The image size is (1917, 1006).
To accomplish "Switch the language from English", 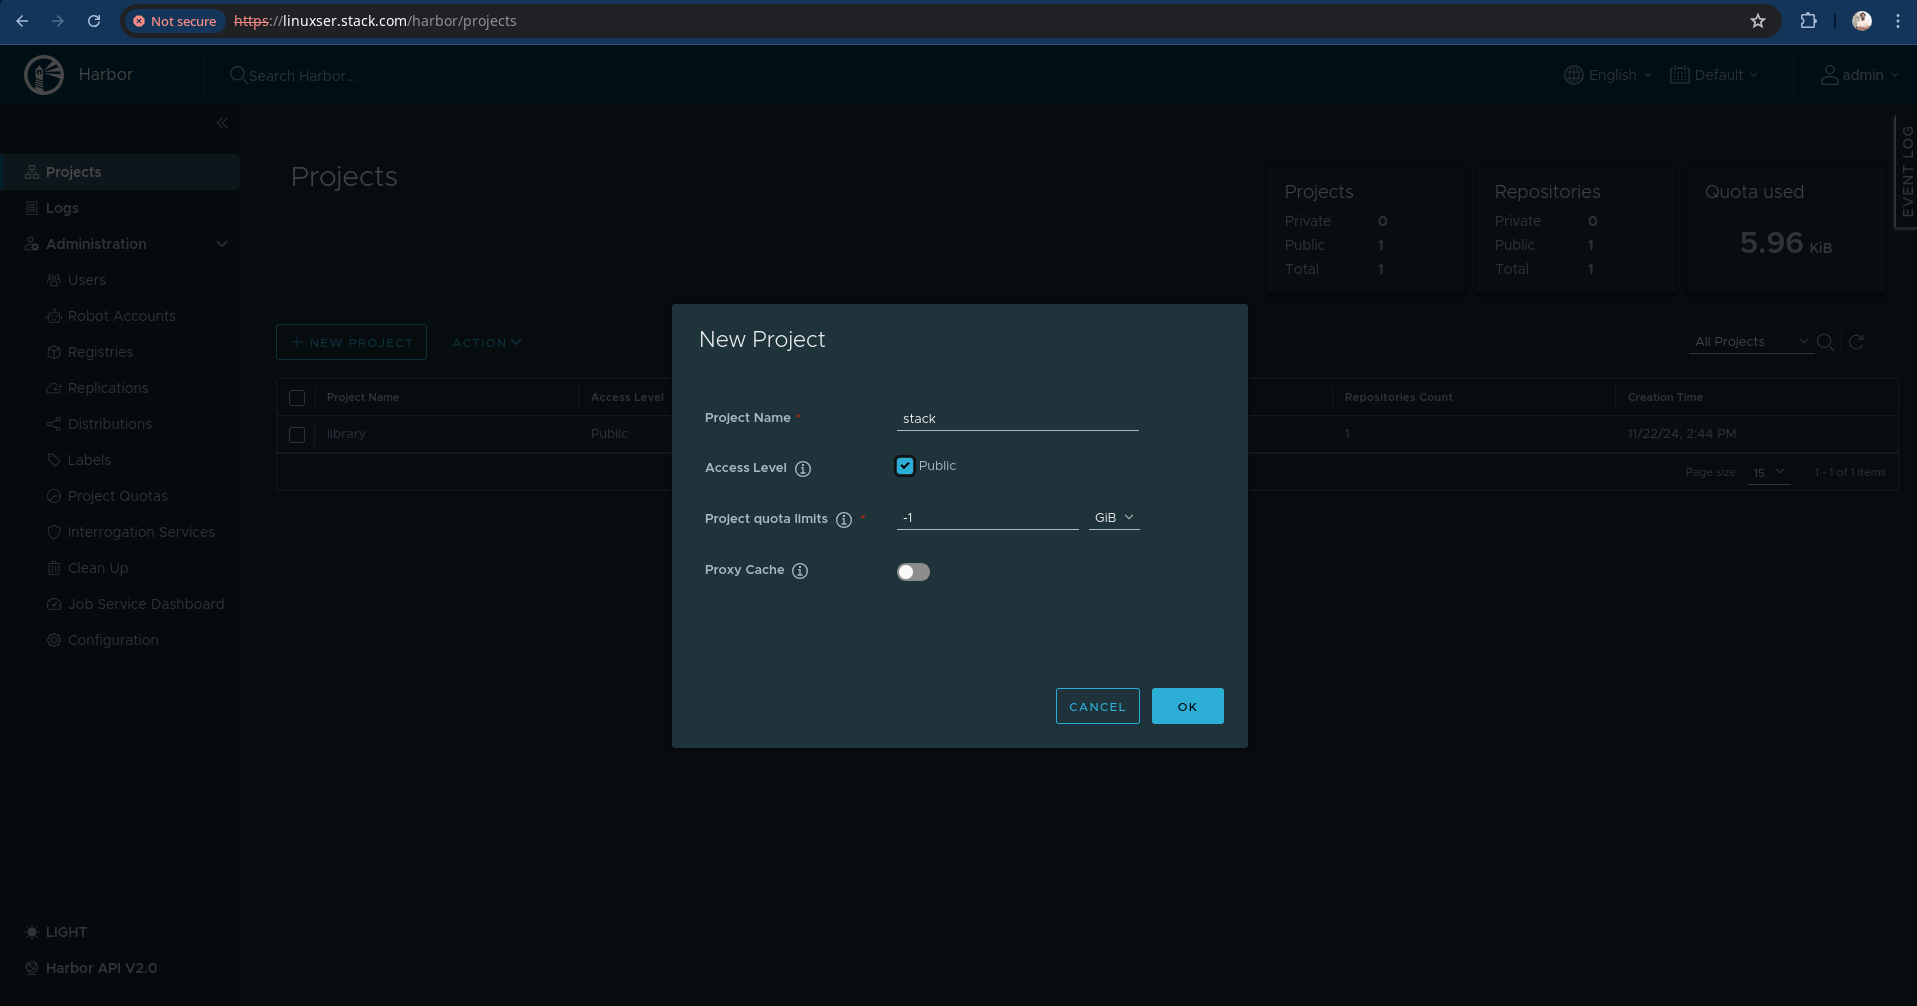I will click(x=1606, y=74).
